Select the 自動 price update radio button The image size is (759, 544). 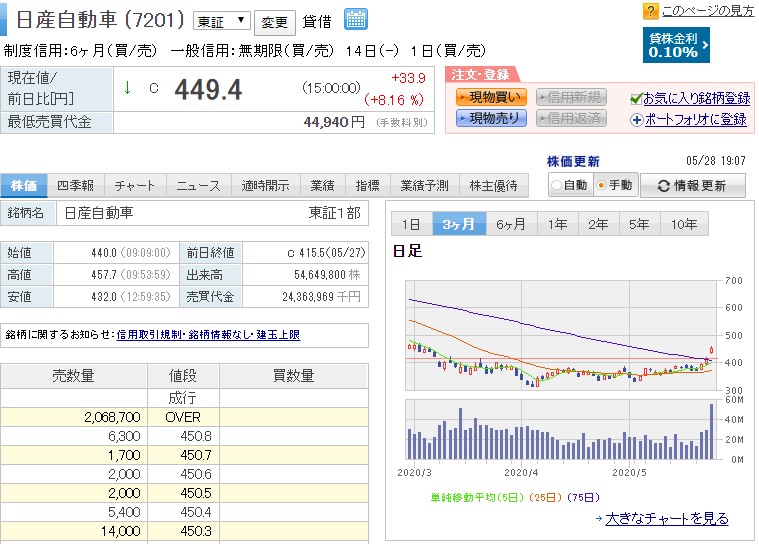click(557, 185)
